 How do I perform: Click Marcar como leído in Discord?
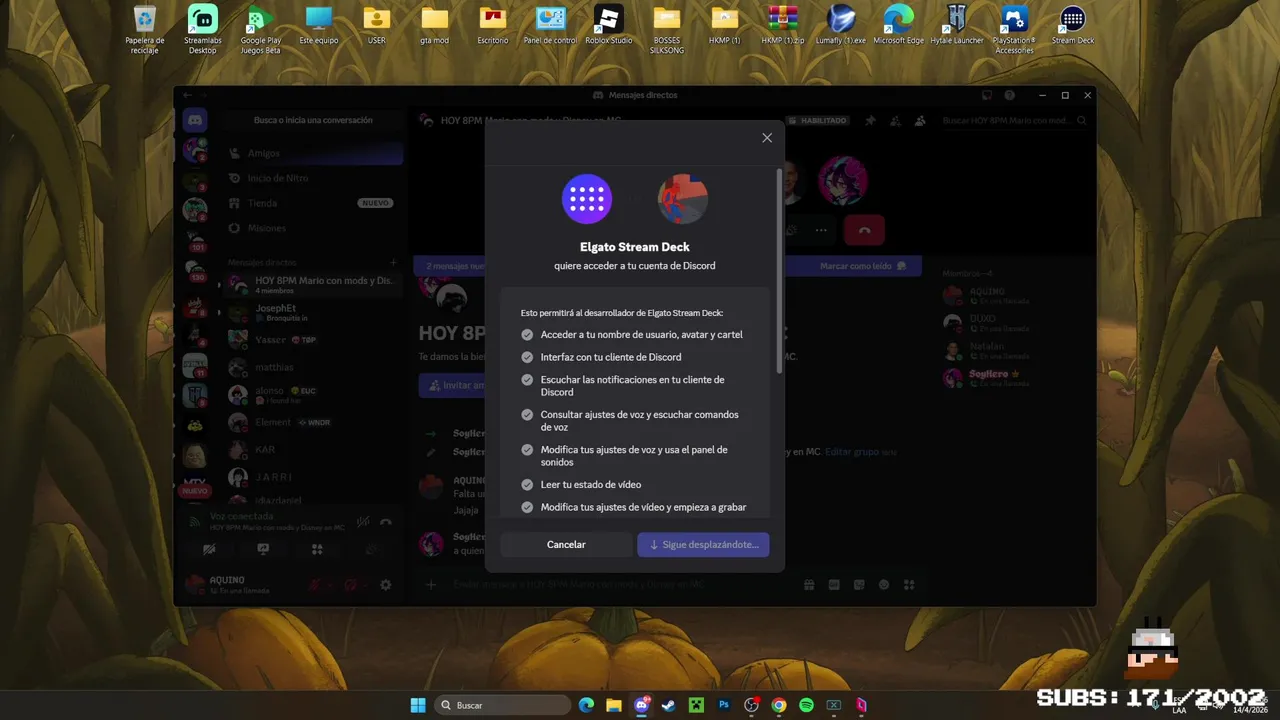862,266
